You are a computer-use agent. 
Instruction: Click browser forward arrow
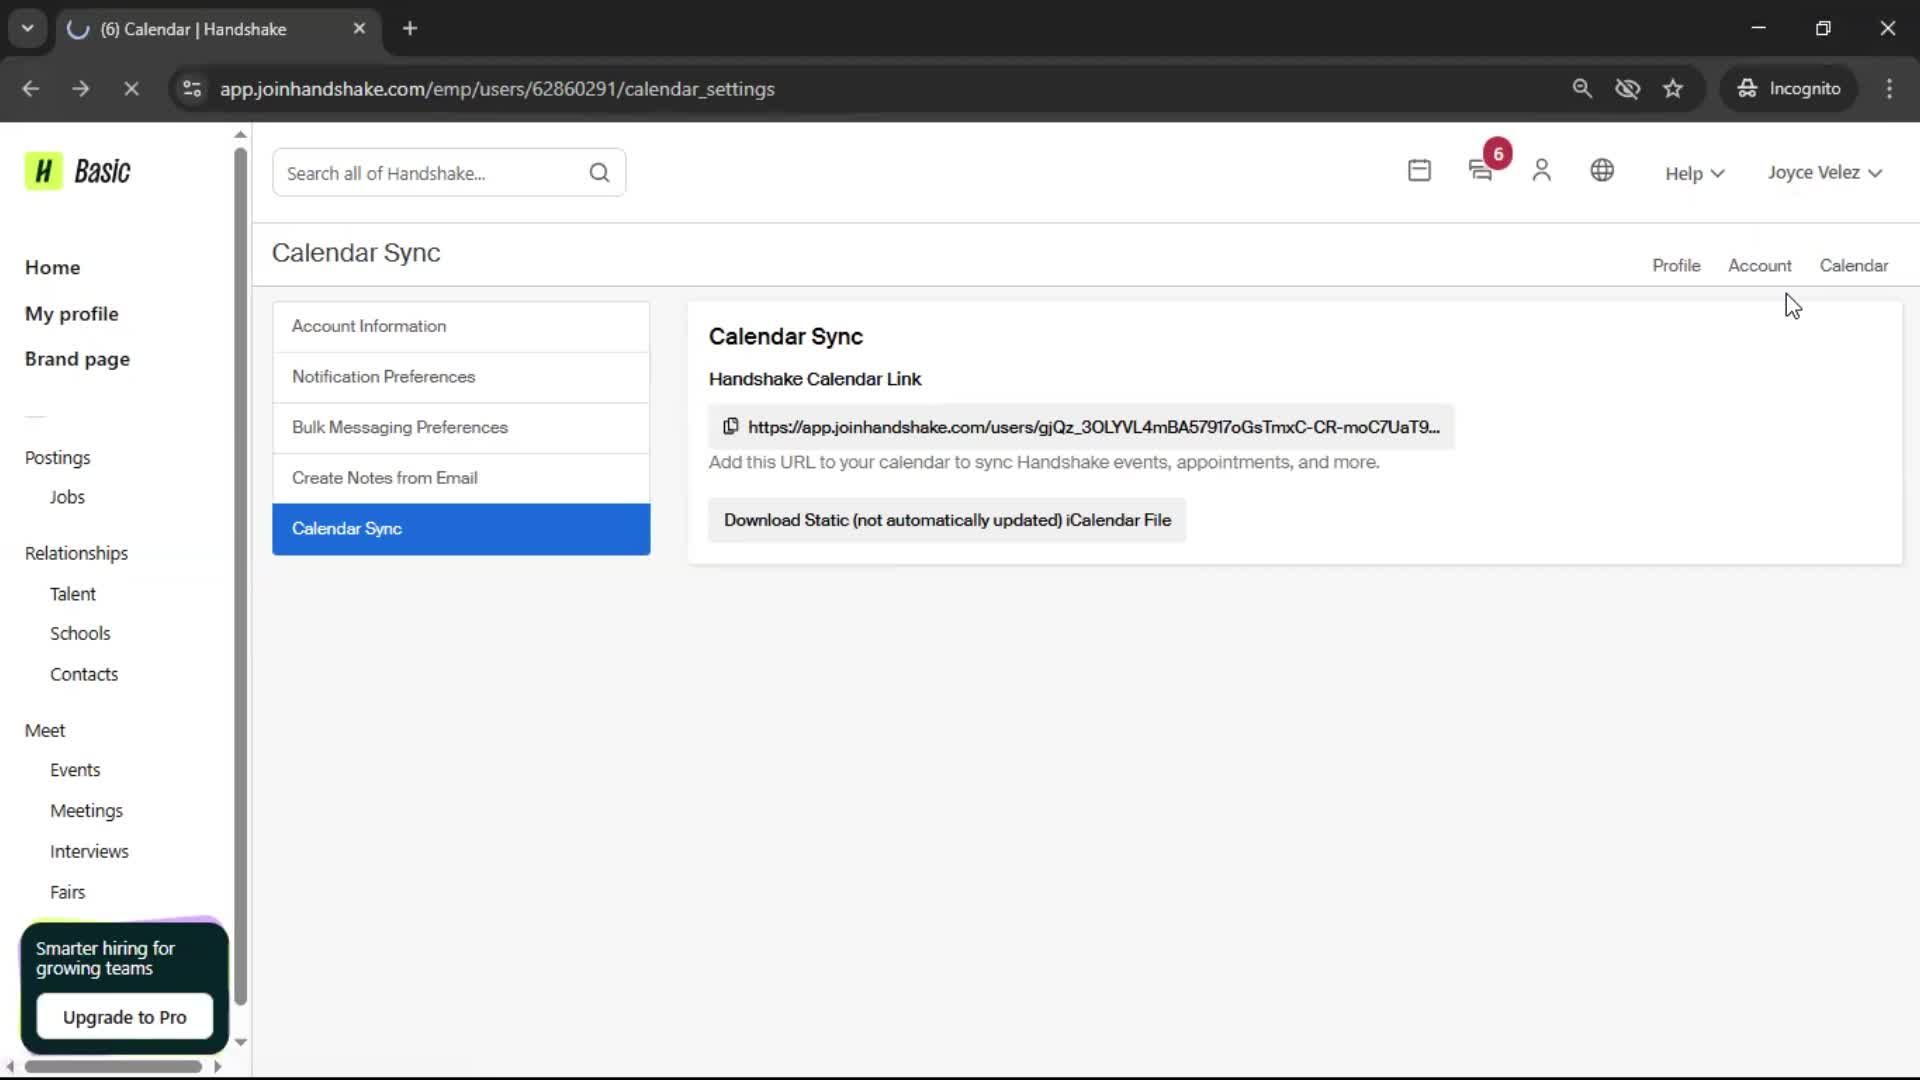point(81,89)
